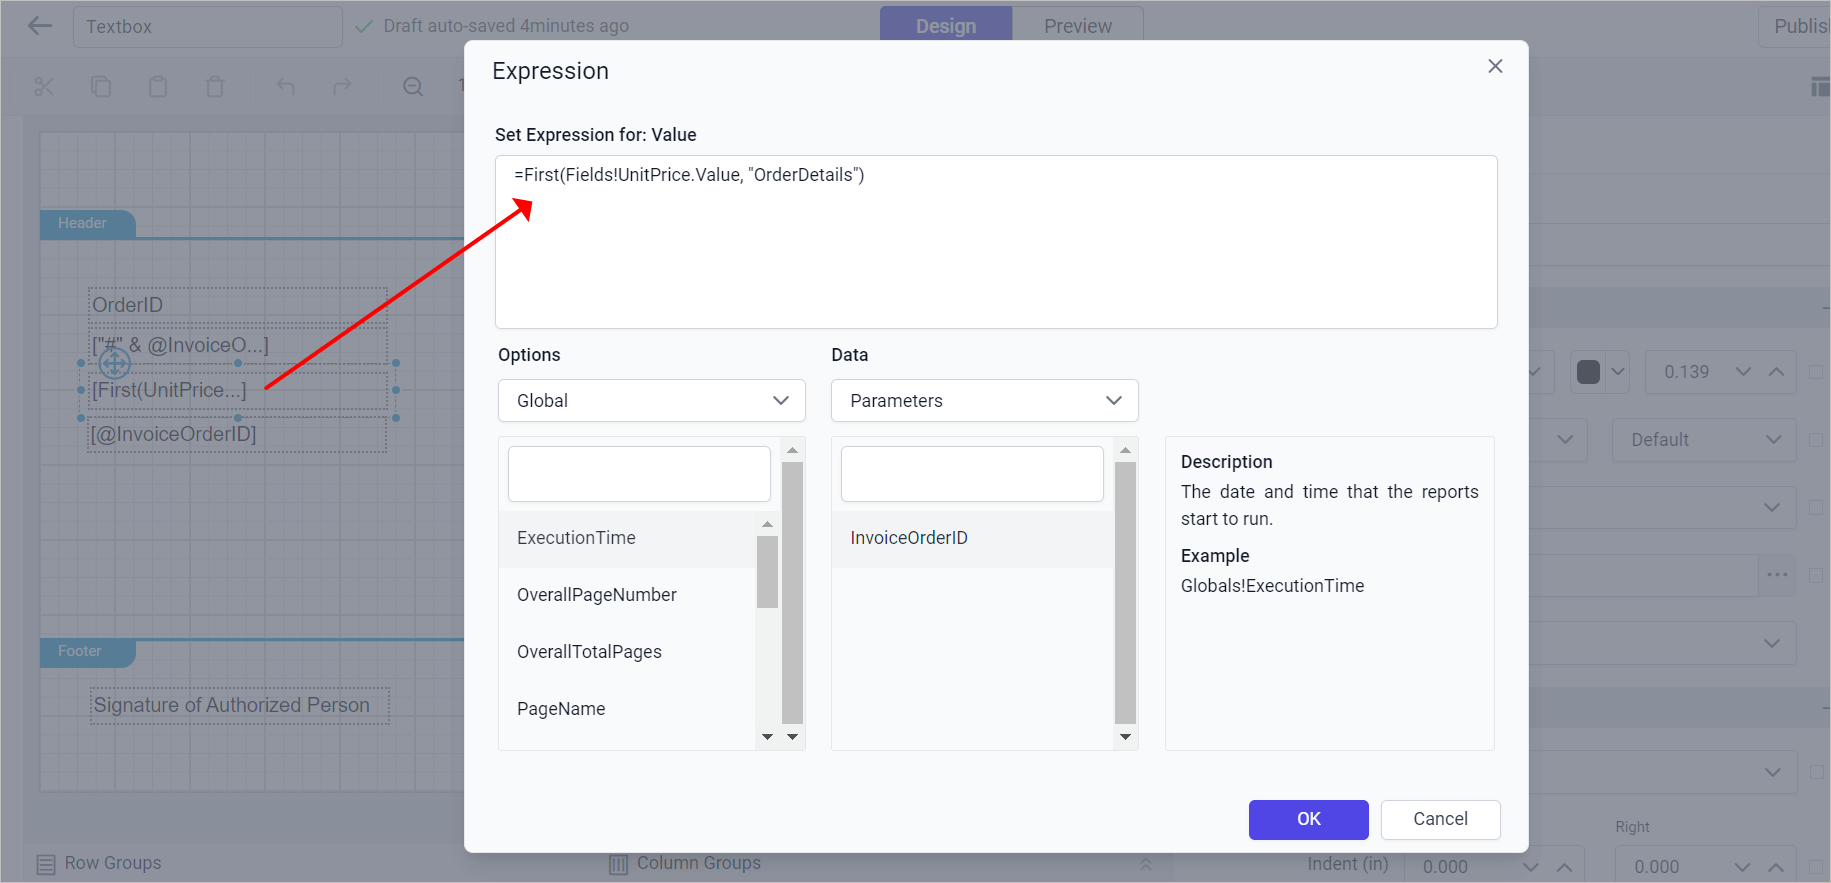Open the Parameters data dropdown
Screen dimensions: 1831x883
click(985, 401)
